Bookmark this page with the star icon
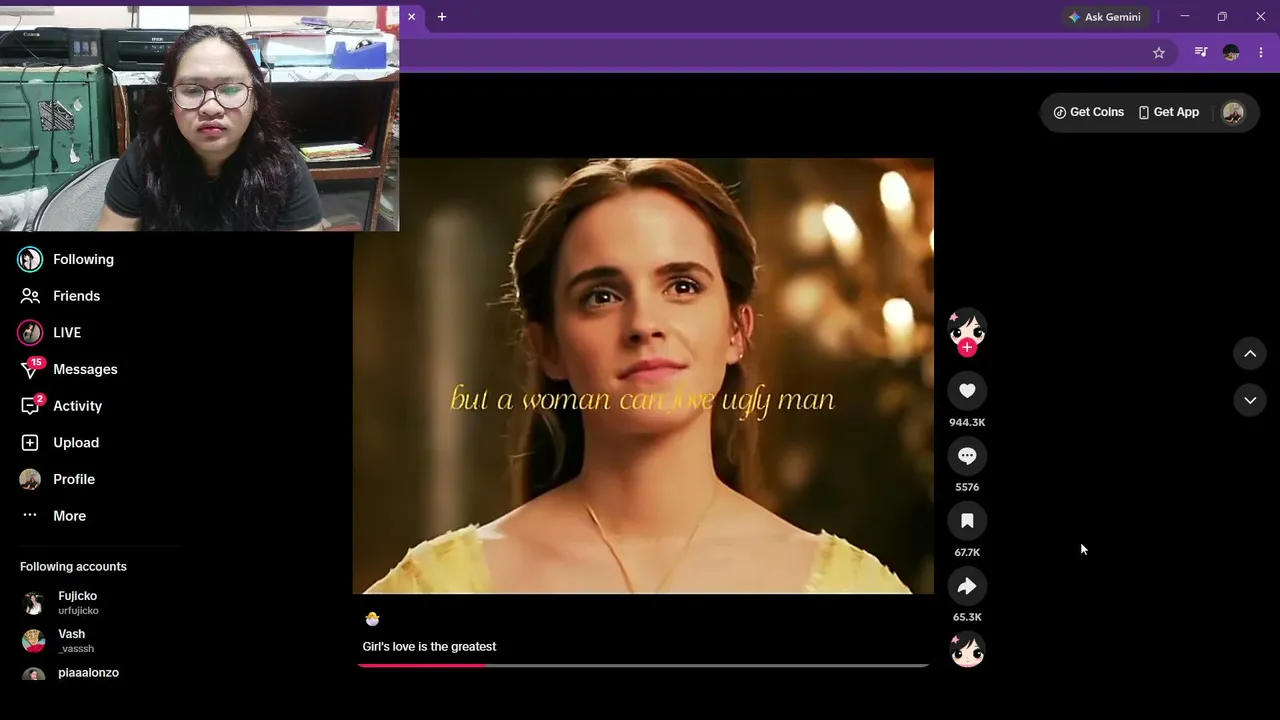The image size is (1280, 720). tap(1159, 53)
